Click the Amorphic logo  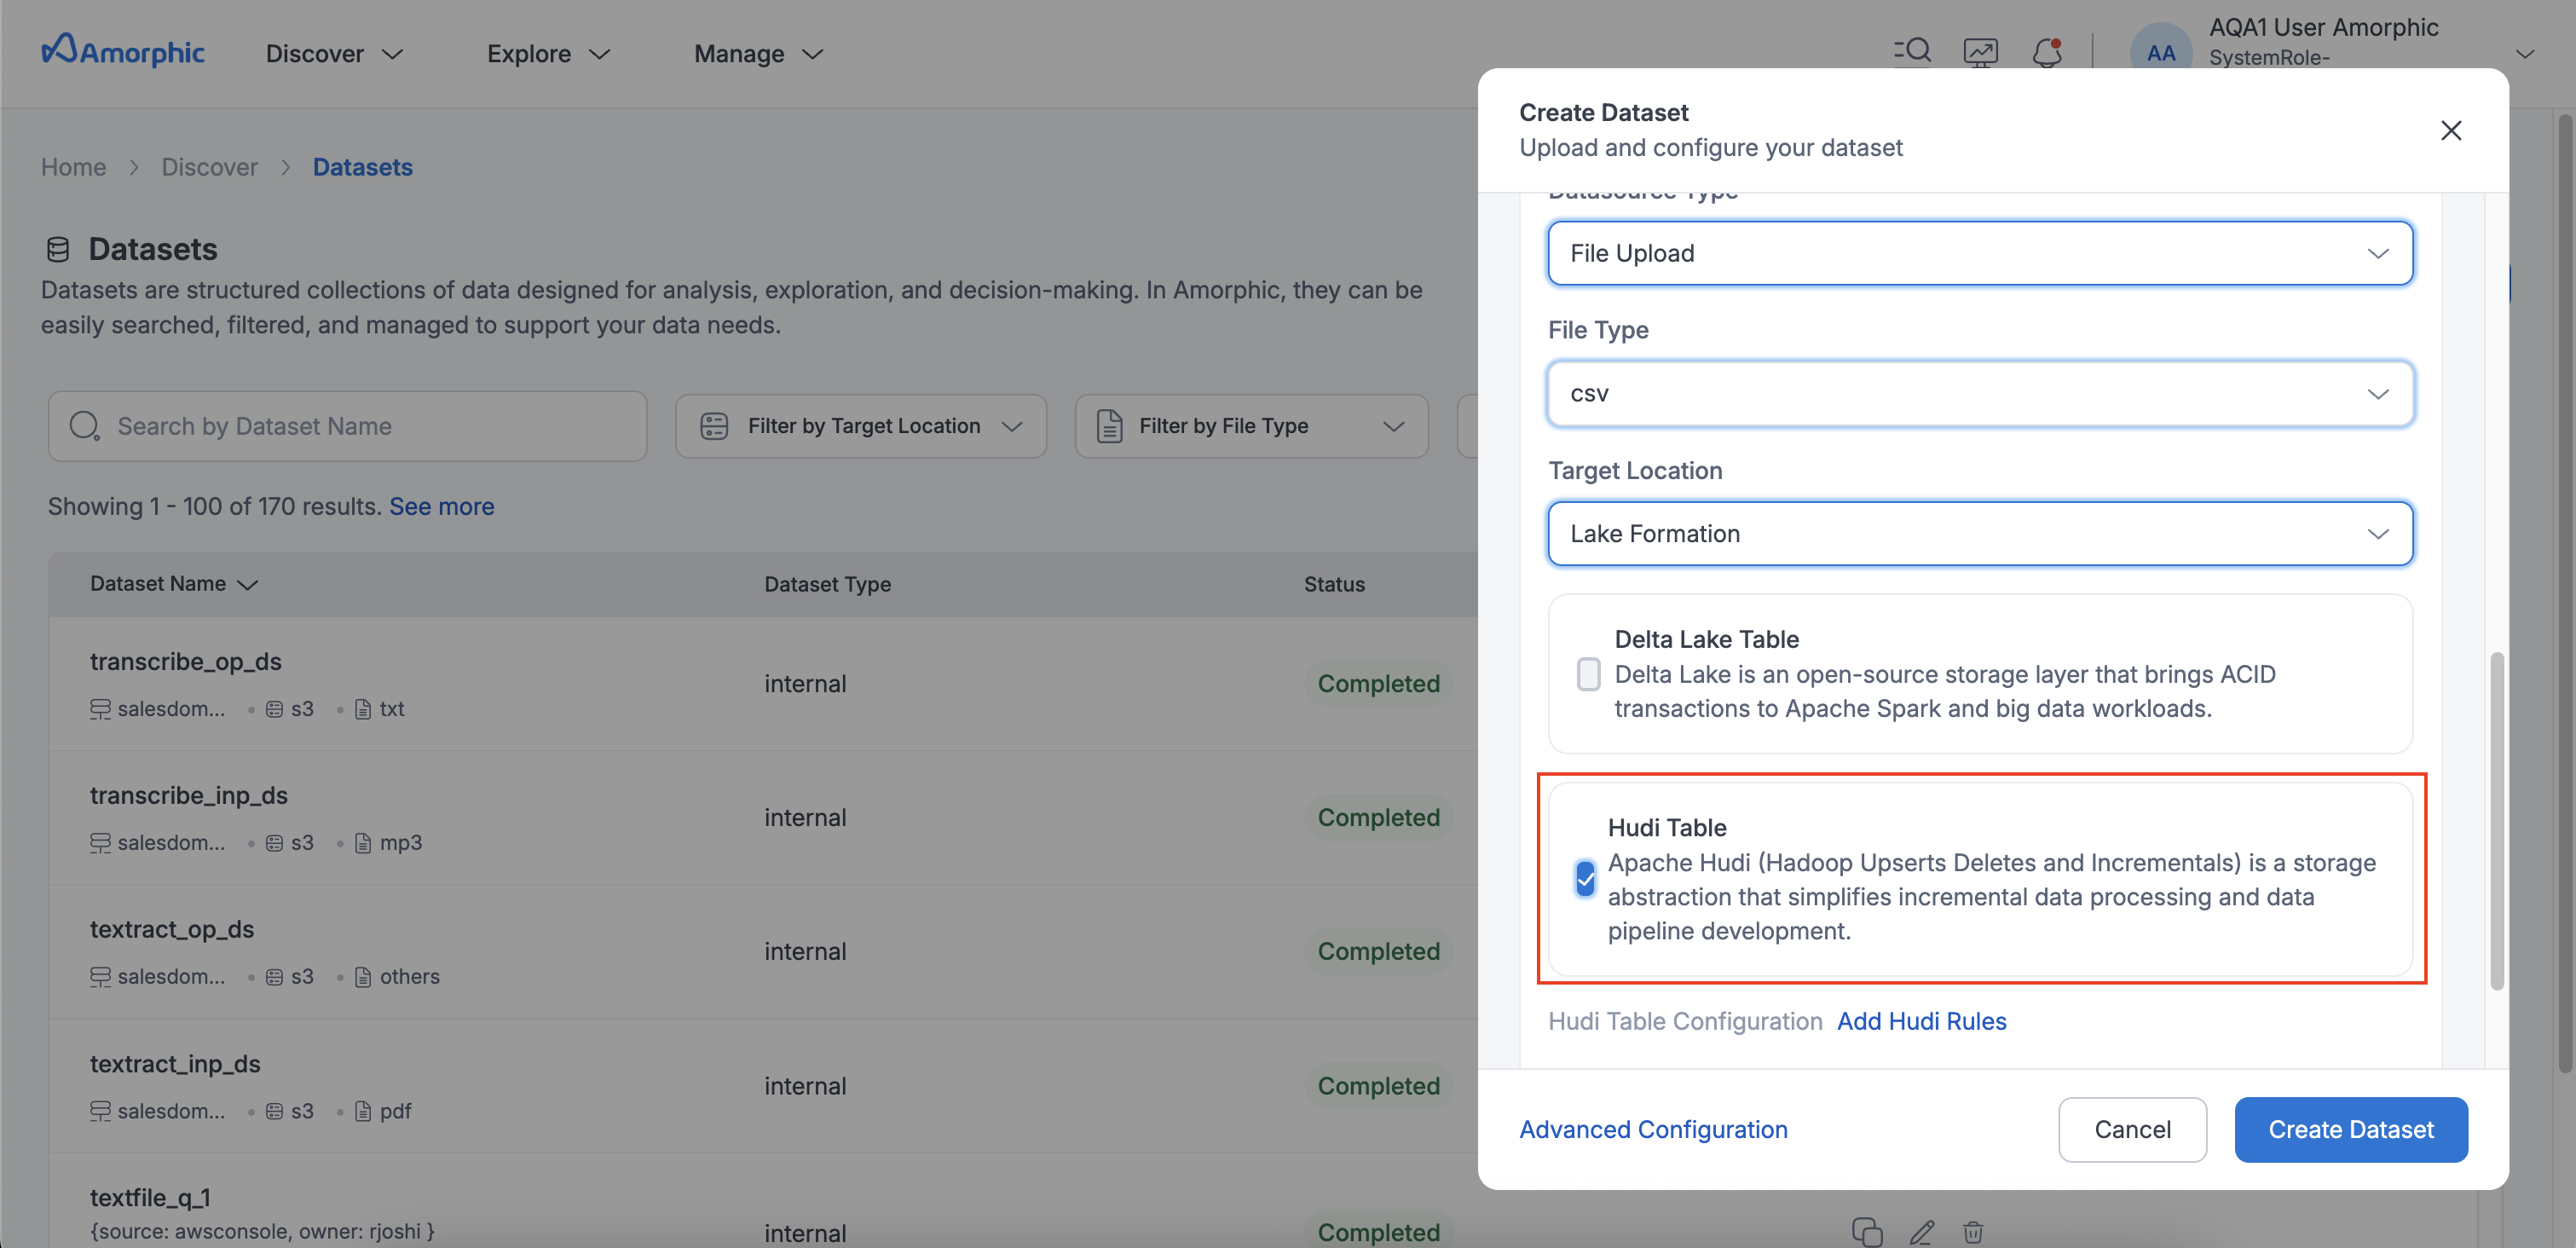point(123,51)
